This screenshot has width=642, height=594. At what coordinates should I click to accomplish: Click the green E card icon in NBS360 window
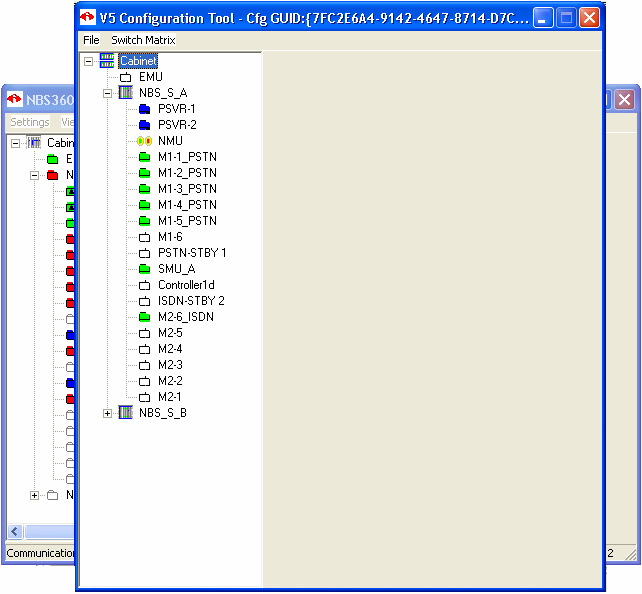tap(52, 159)
